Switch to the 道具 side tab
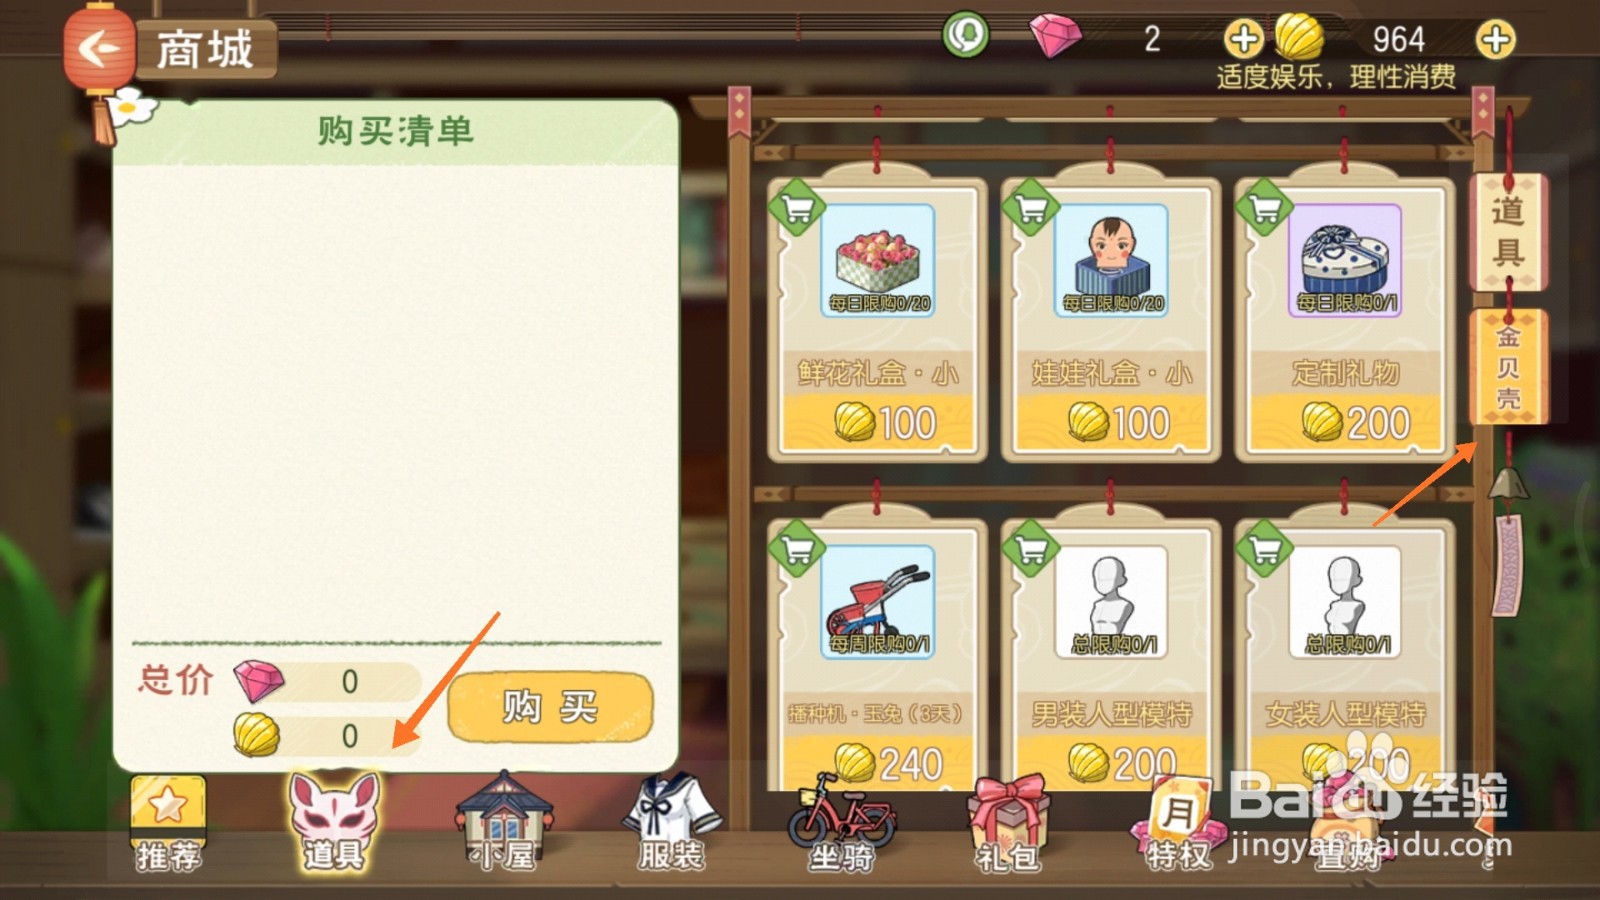1600x900 pixels. (1508, 231)
